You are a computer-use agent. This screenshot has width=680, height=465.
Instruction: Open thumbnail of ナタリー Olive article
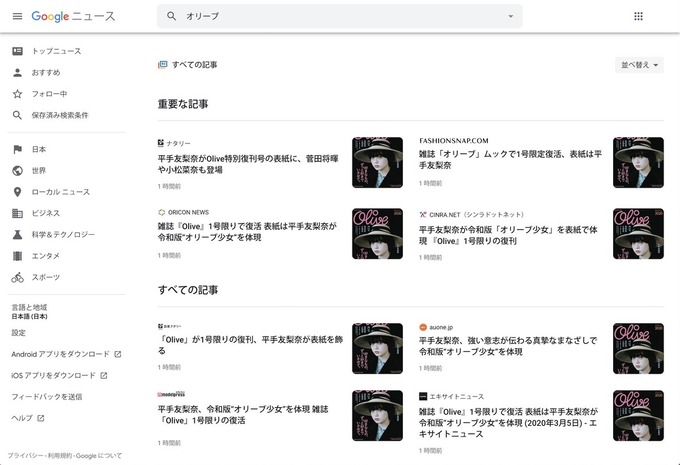click(377, 162)
